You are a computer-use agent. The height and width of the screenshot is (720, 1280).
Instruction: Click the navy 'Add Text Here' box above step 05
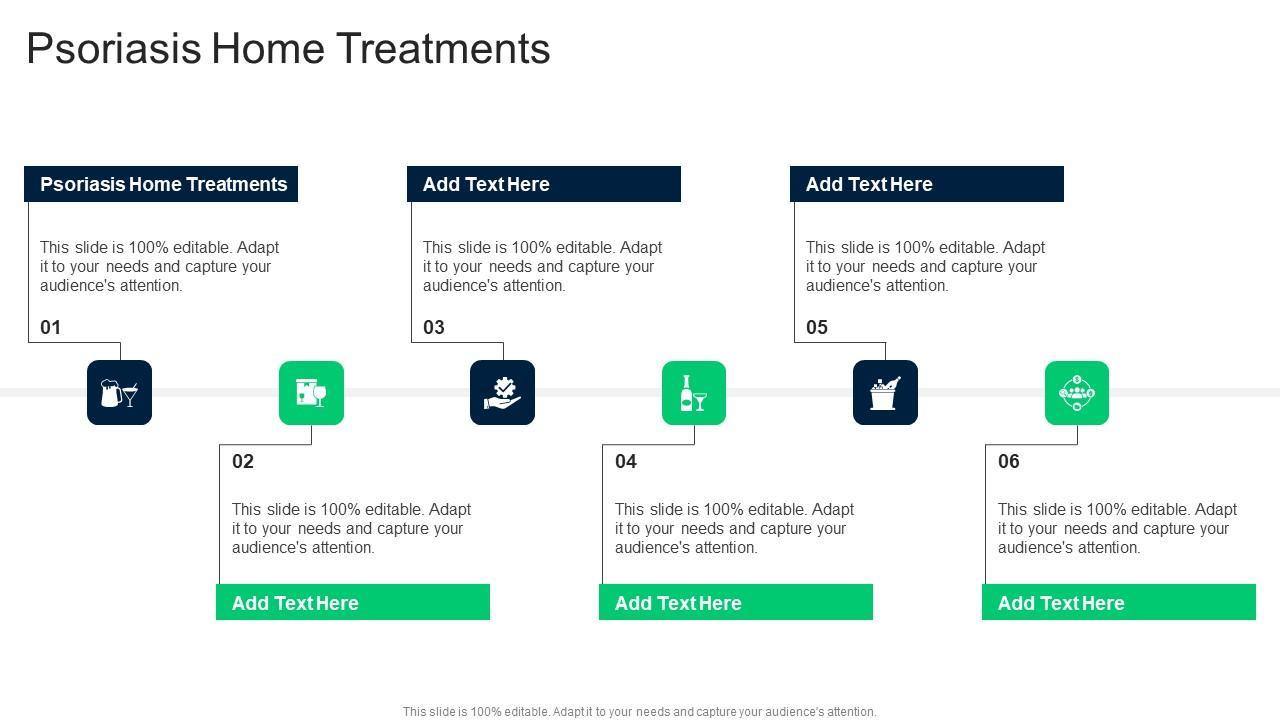coord(927,184)
